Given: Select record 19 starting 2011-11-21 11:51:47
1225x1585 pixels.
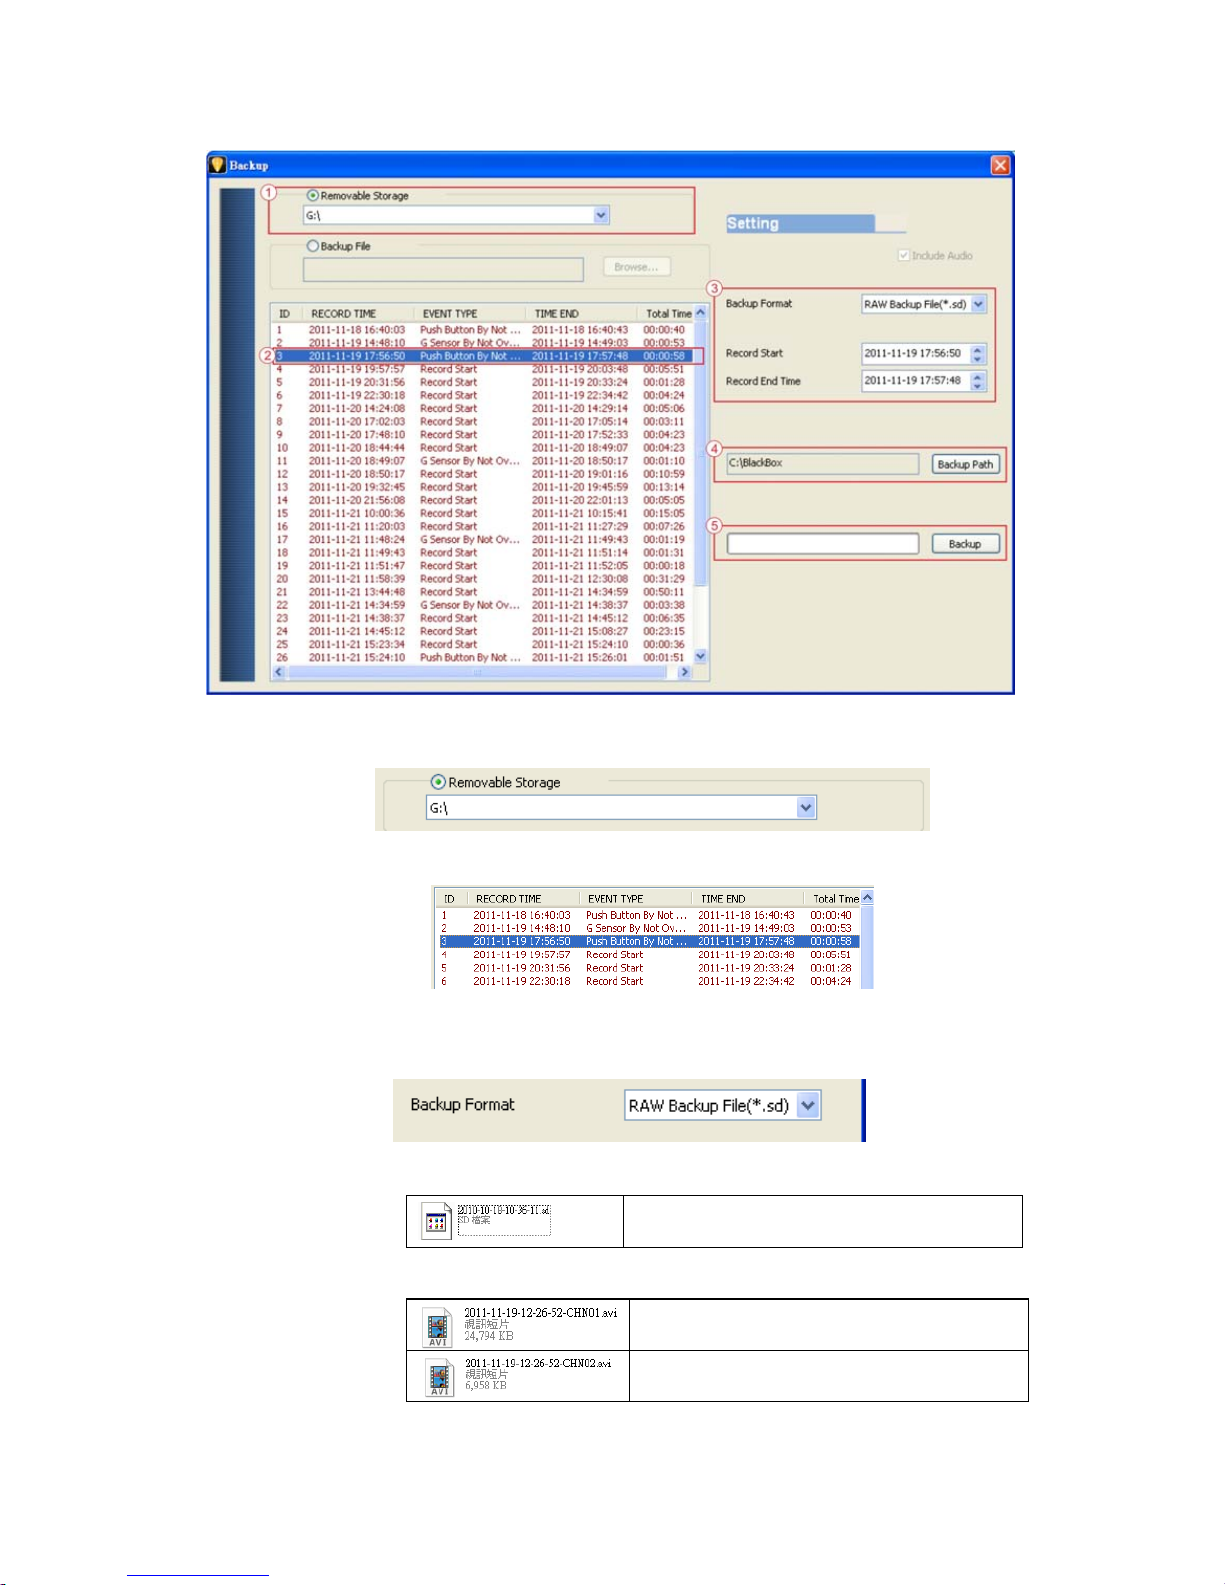Looking at the screenshot, I should click(483, 565).
